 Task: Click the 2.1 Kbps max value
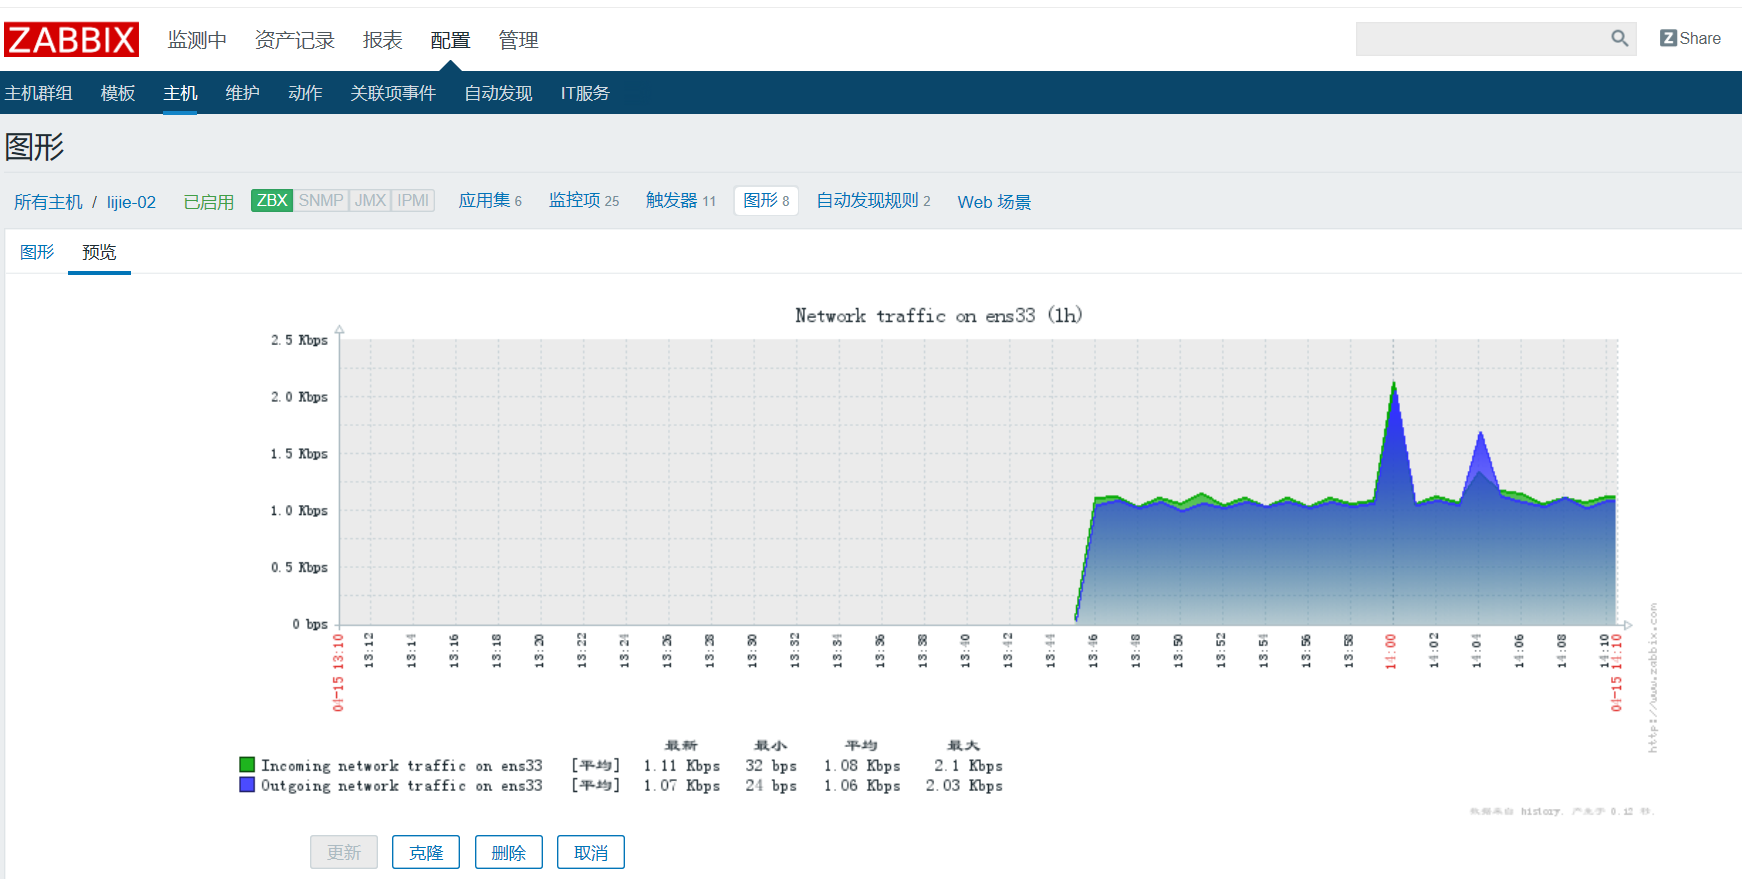968,766
